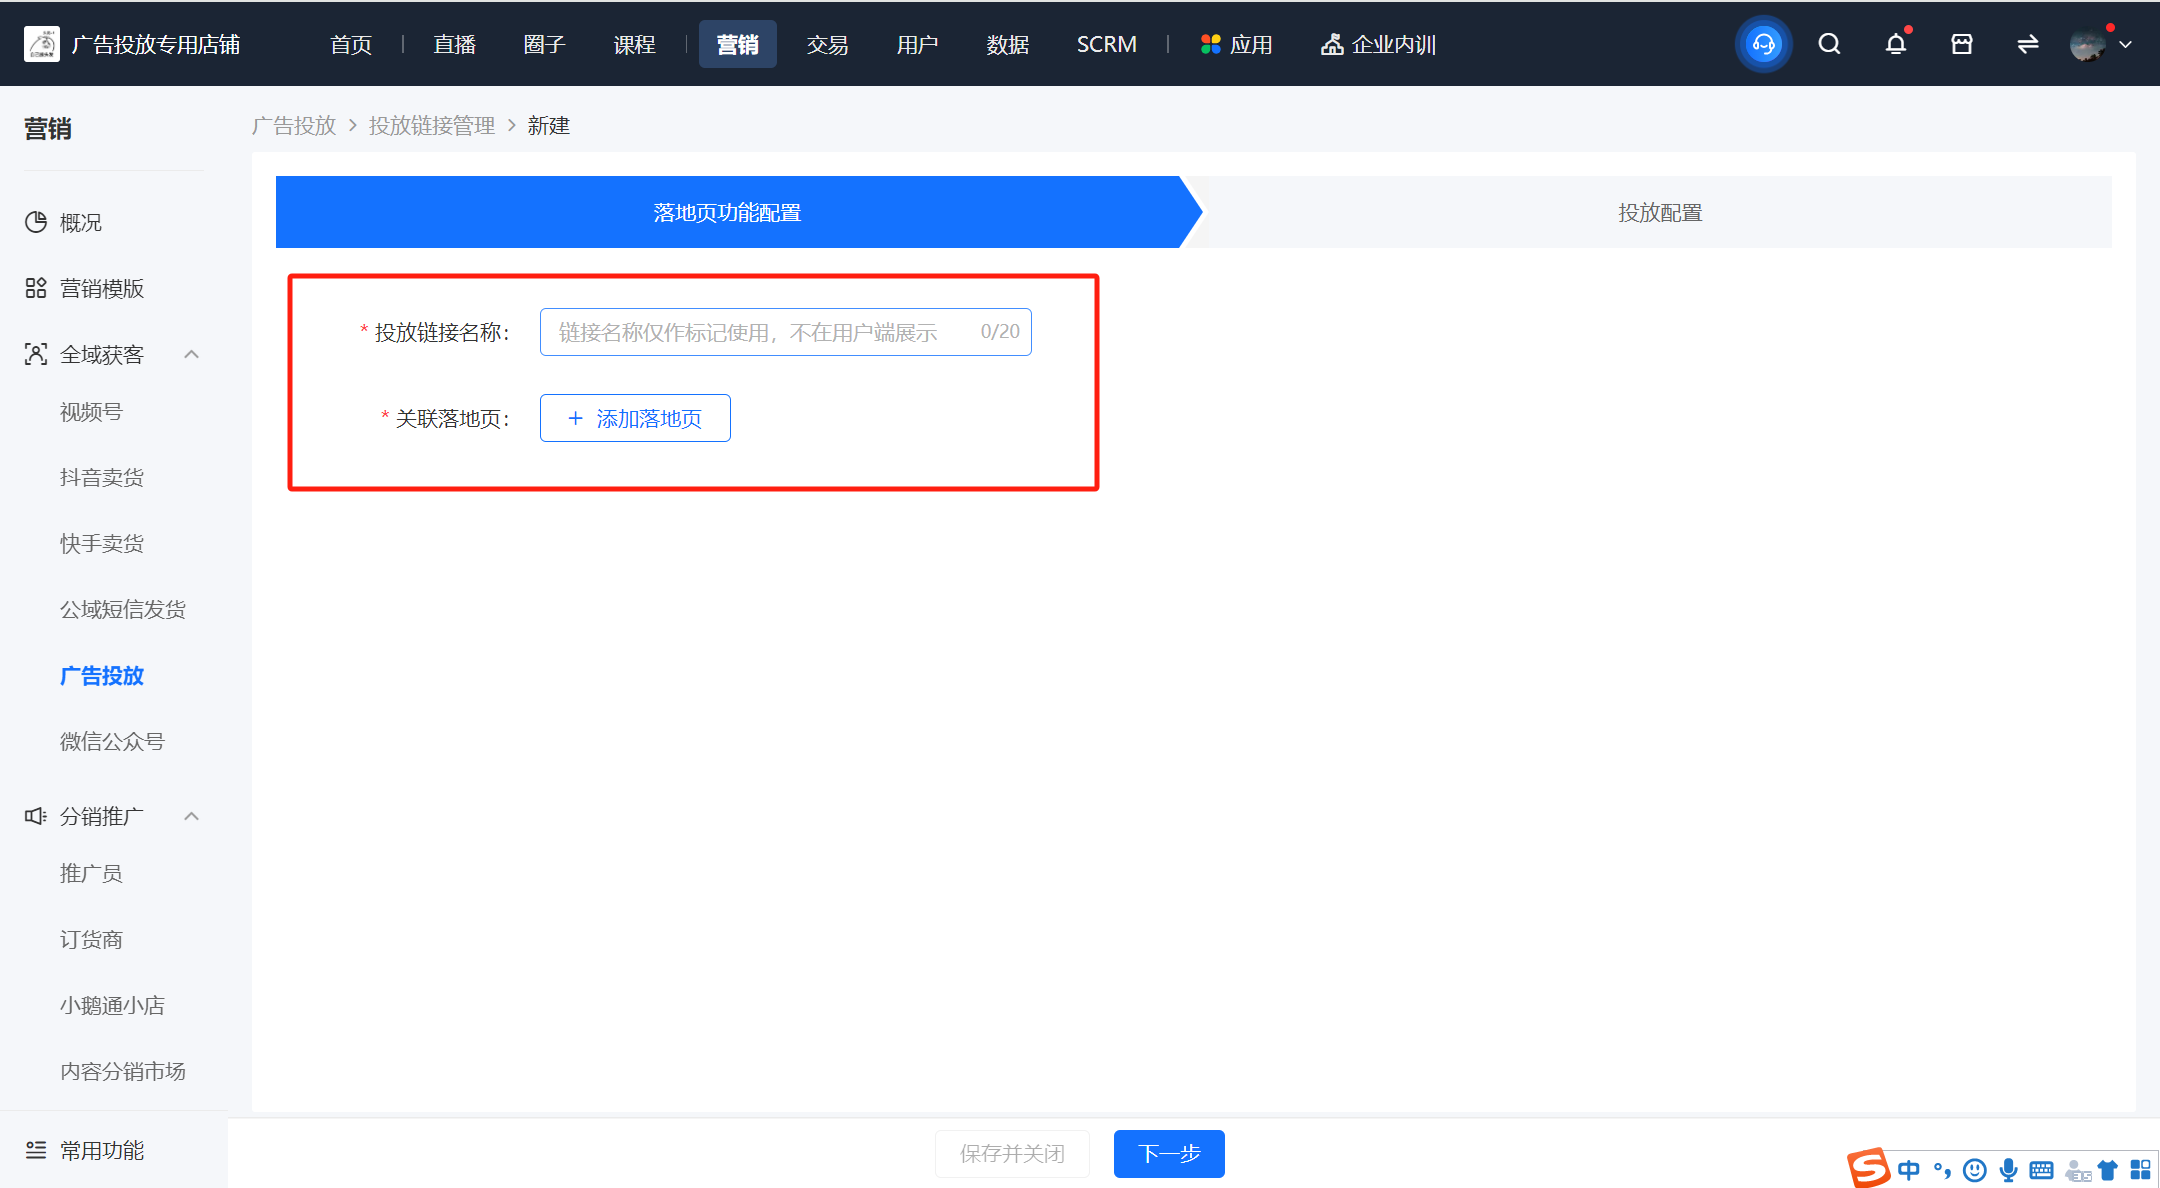Click the 保存并关闭 button
Screen dimensions: 2160x1188
(1012, 1154)
